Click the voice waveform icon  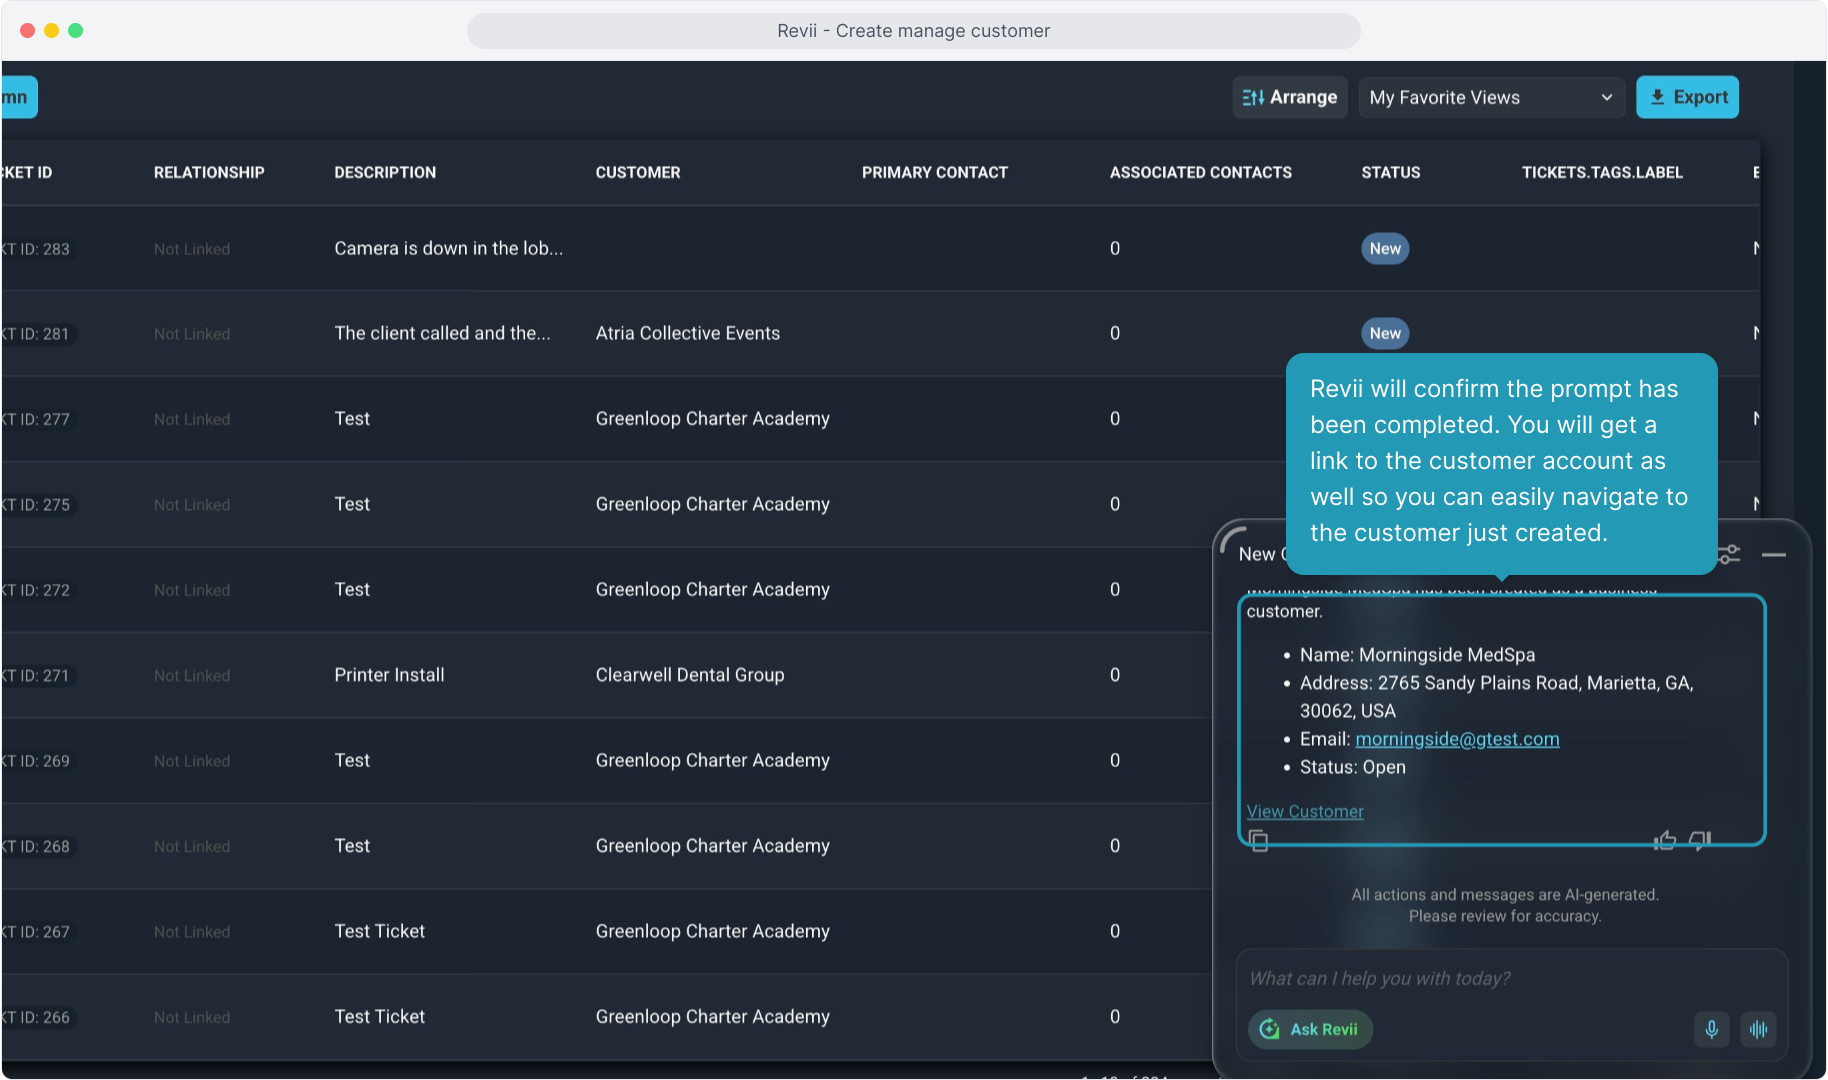[x=1758, y=1029]
